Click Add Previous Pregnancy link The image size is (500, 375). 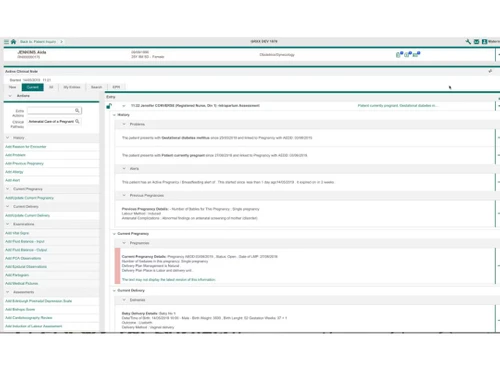(x=24, y=163)
